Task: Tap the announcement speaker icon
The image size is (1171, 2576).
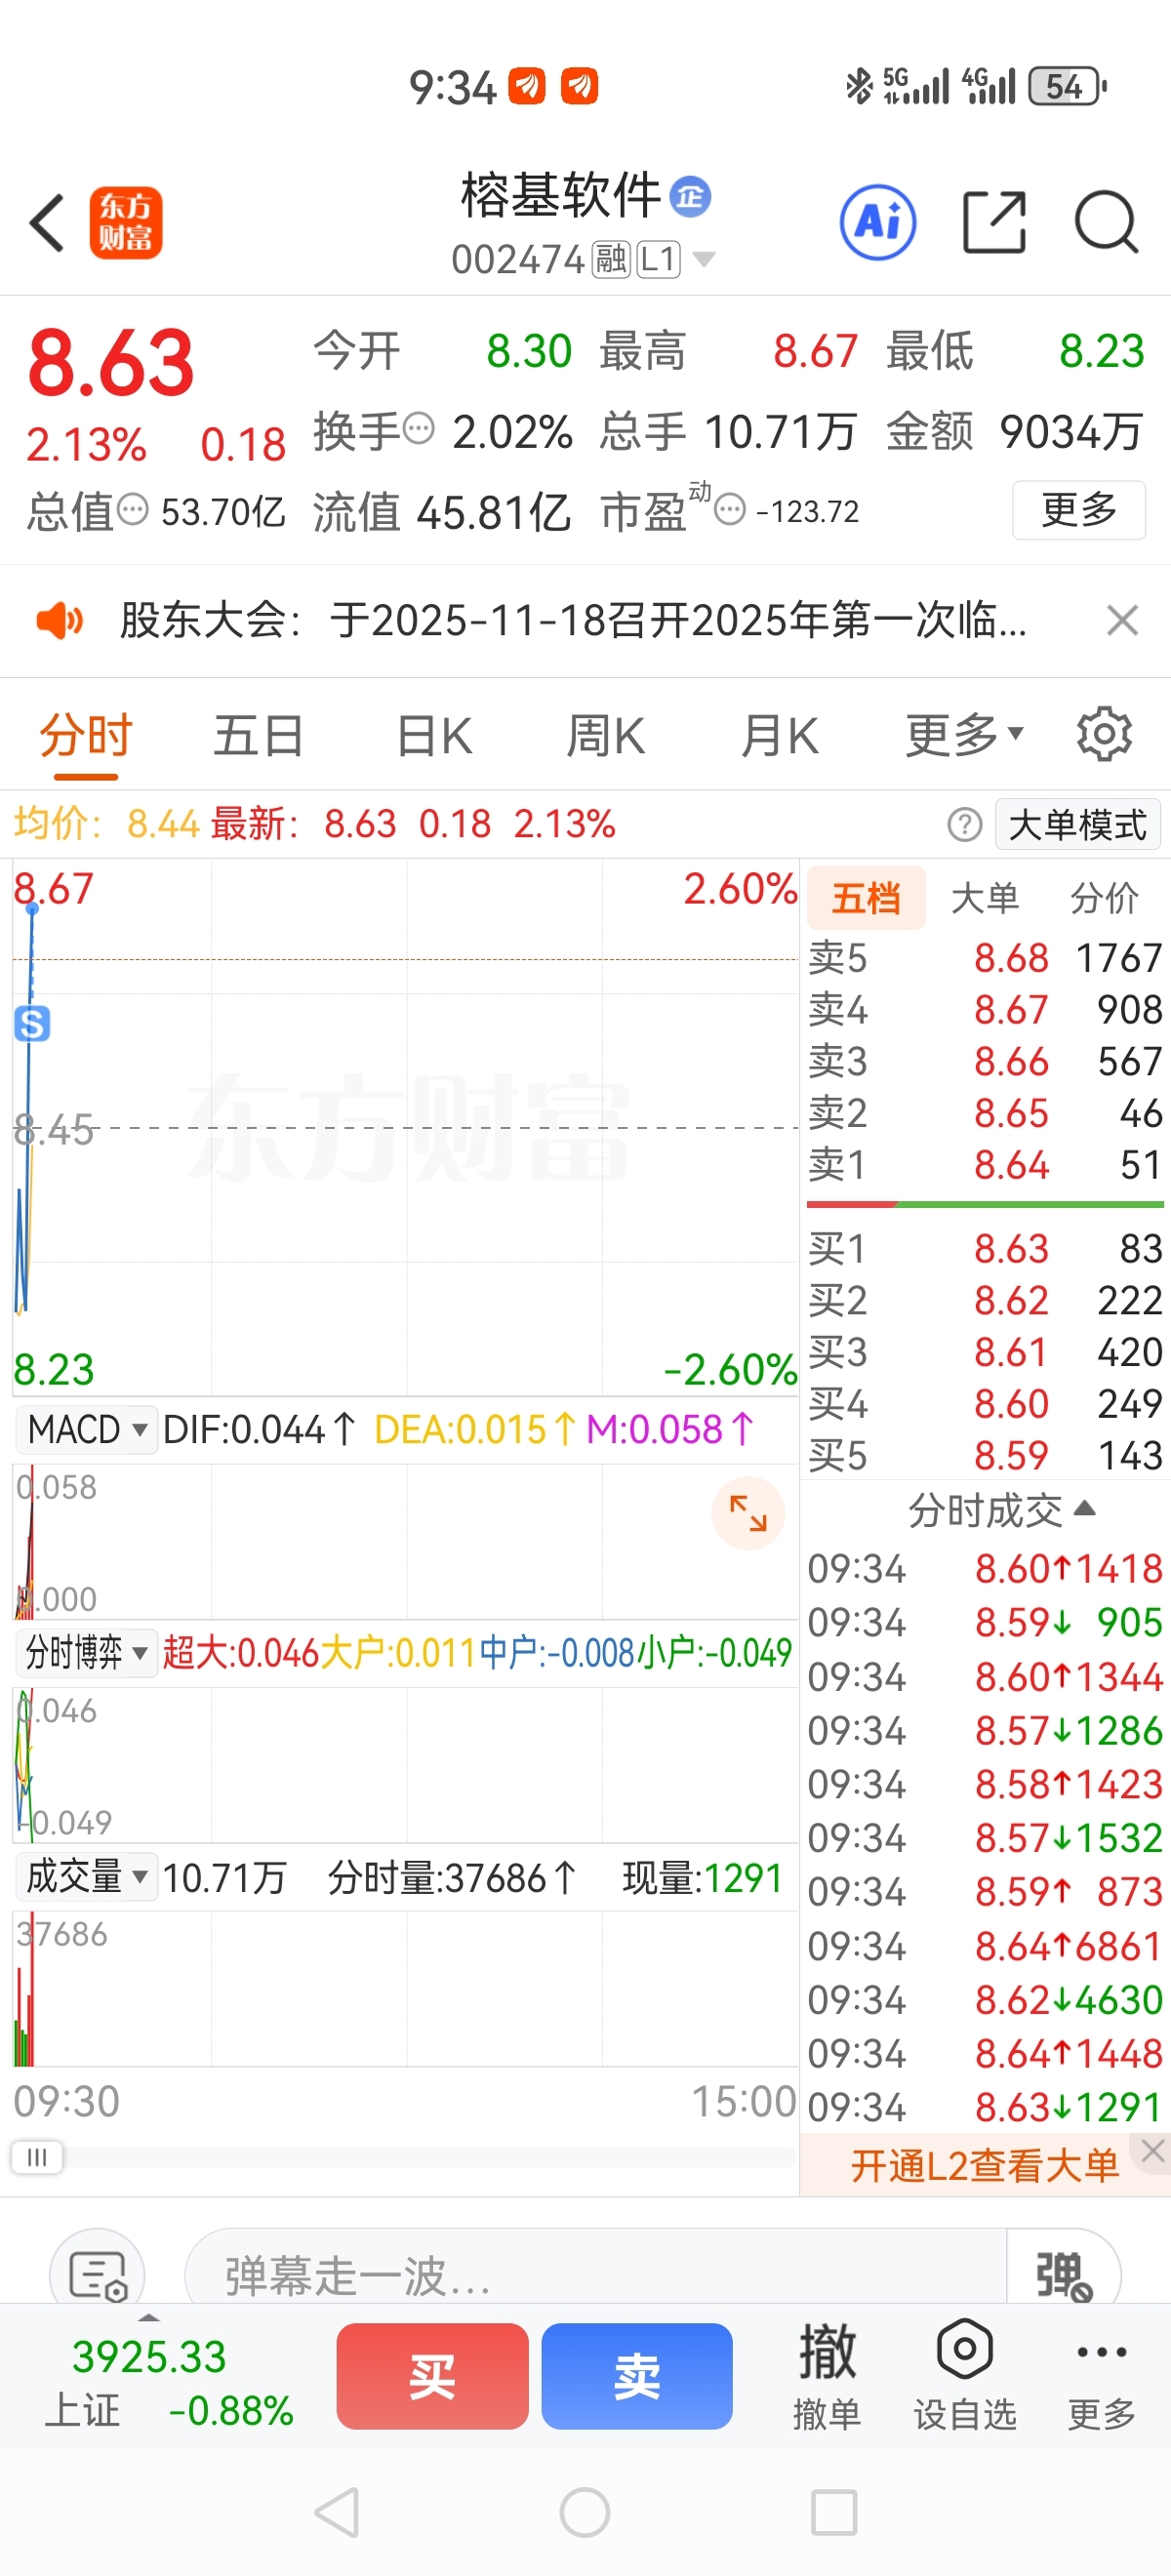Action: click(x=59, y=620)
